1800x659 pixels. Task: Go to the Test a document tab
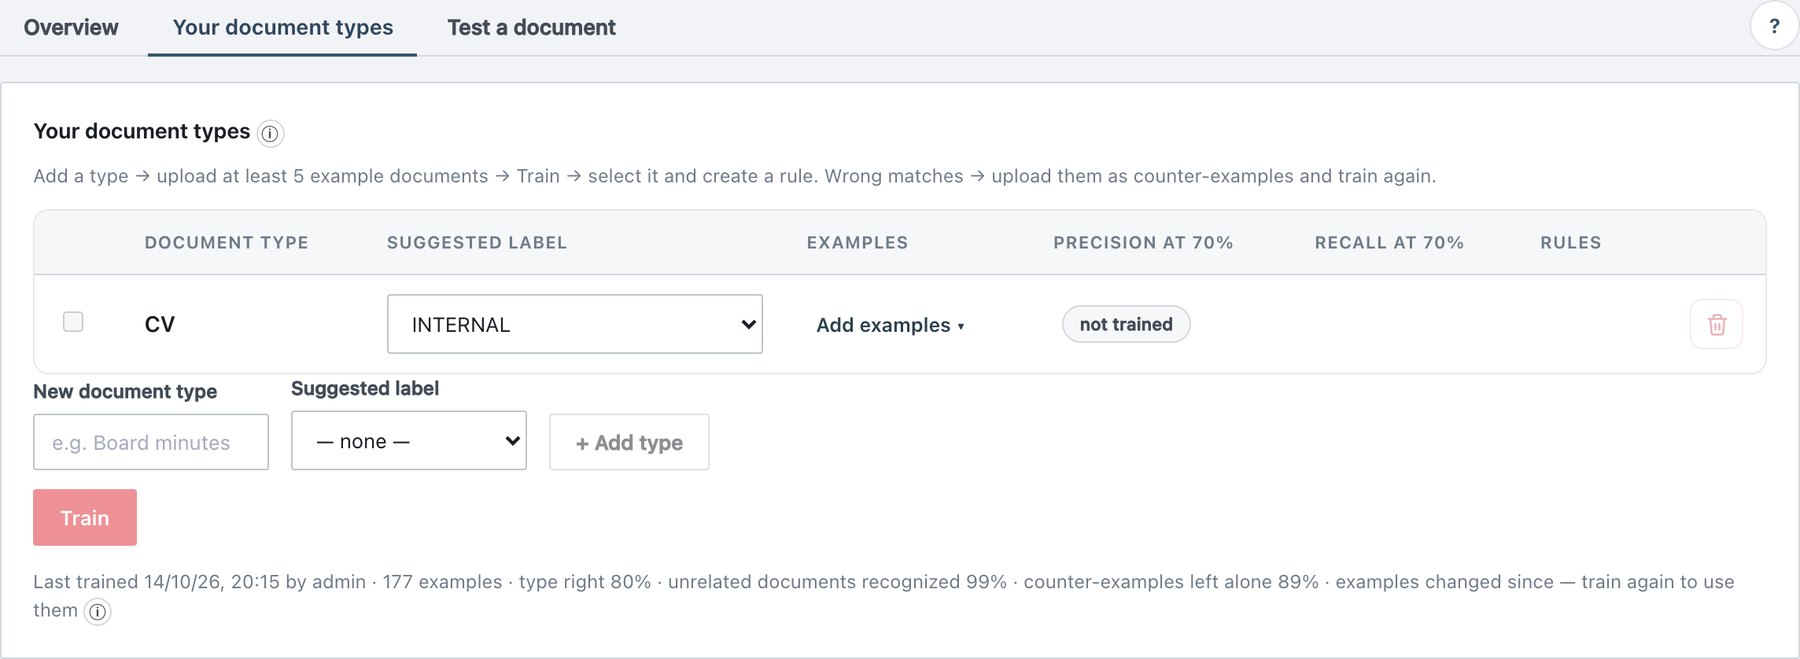tap(531, 27)
